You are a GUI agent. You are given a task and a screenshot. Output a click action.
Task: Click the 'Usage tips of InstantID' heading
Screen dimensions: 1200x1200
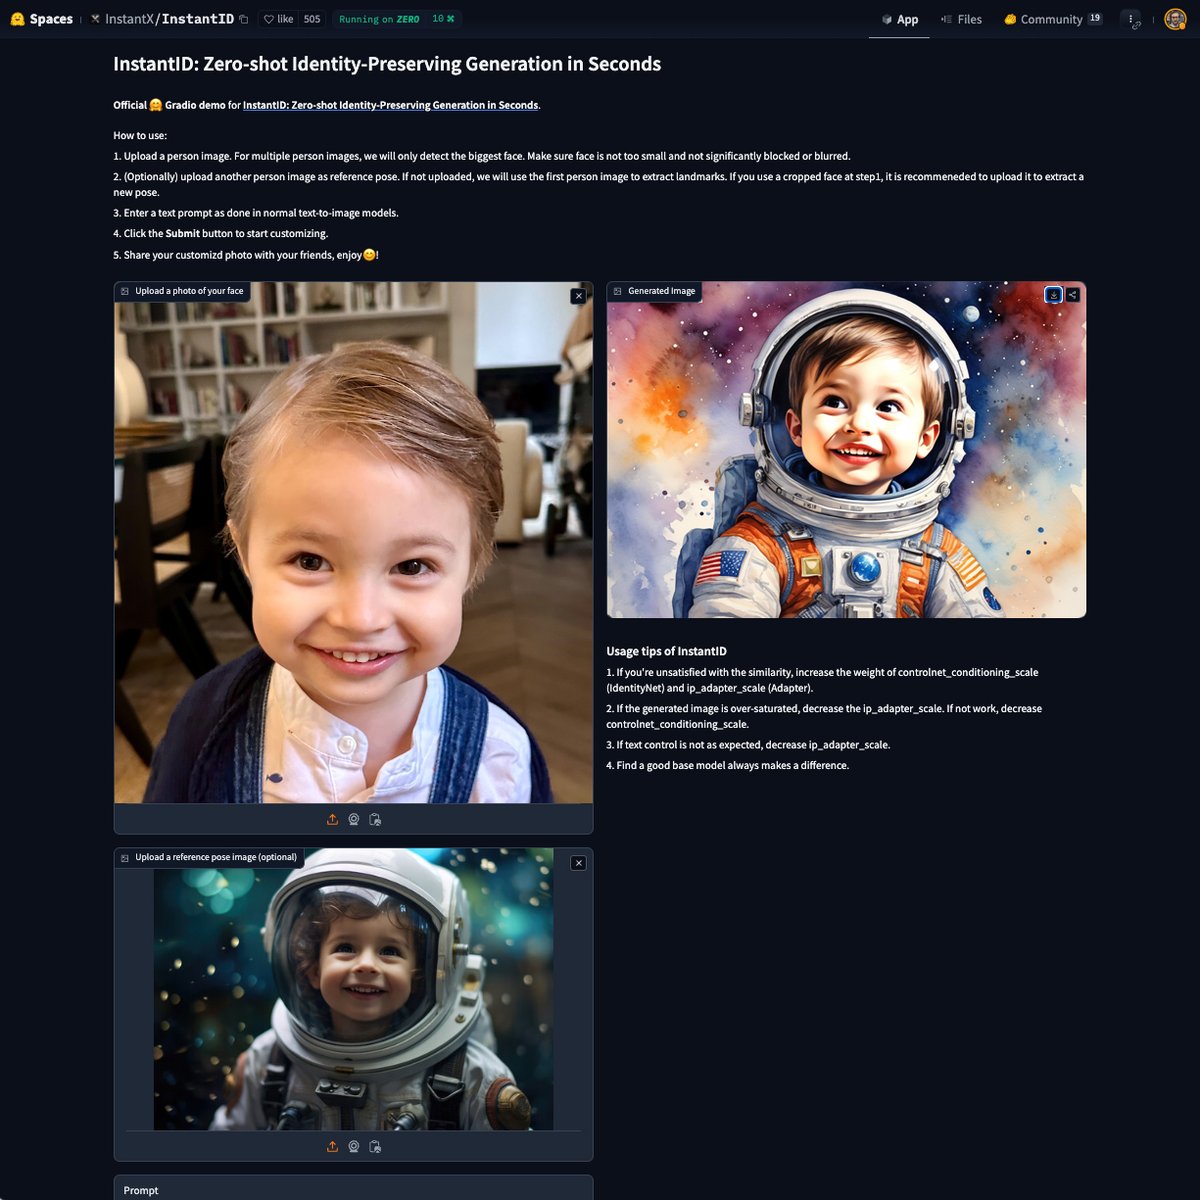[x=666, y=651]
